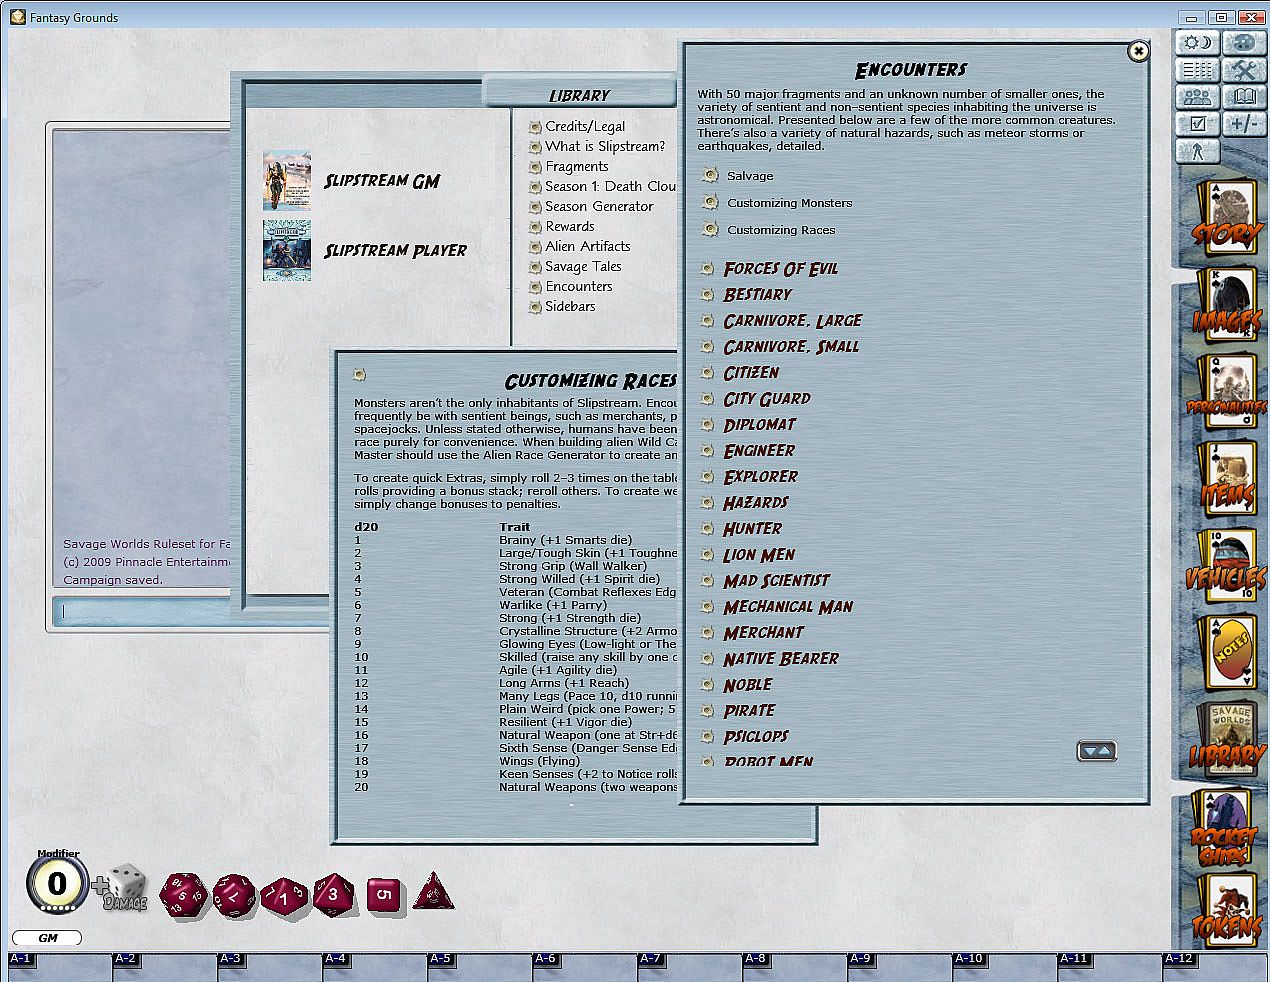Click the Library window tab header
The width and height of the screenshot is (1270, 982).
coord(579,95)
